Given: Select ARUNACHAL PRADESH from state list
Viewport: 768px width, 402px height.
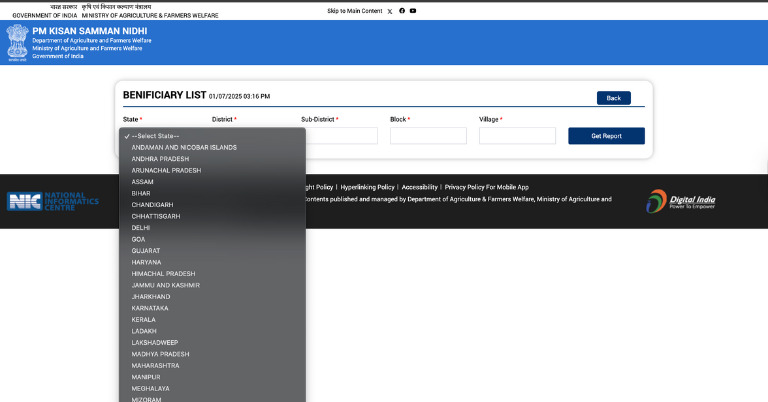Looking at the screenshot, I should (x=212, y=170).
